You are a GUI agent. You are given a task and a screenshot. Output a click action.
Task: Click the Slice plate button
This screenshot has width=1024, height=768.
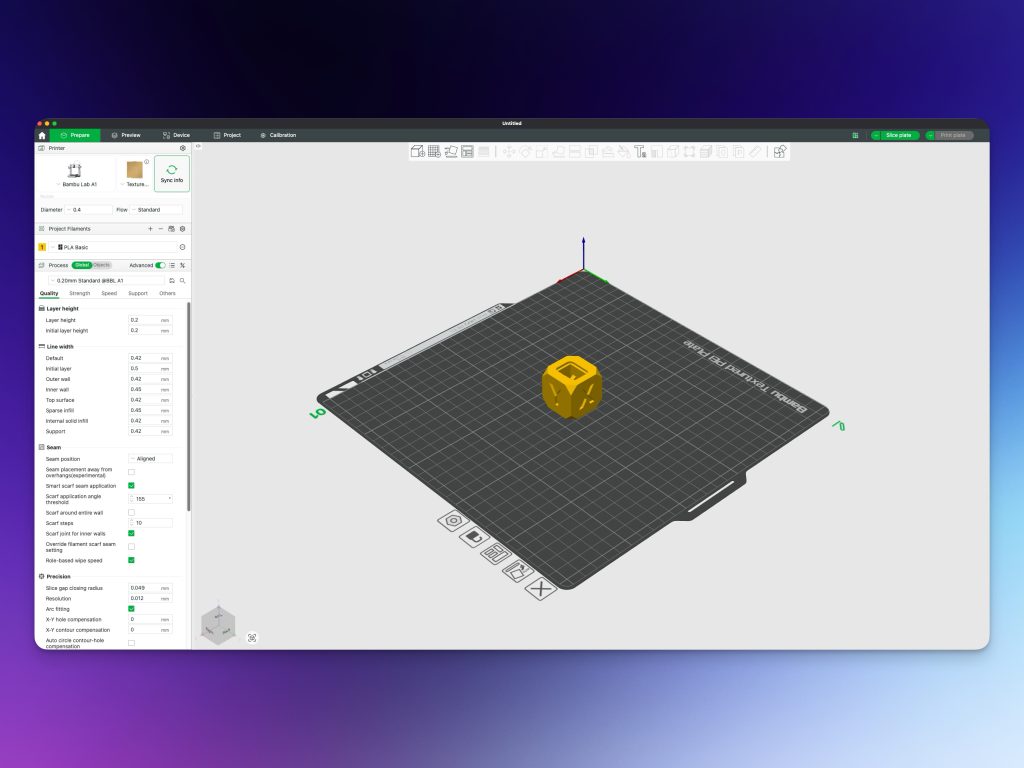click(895, 135)
